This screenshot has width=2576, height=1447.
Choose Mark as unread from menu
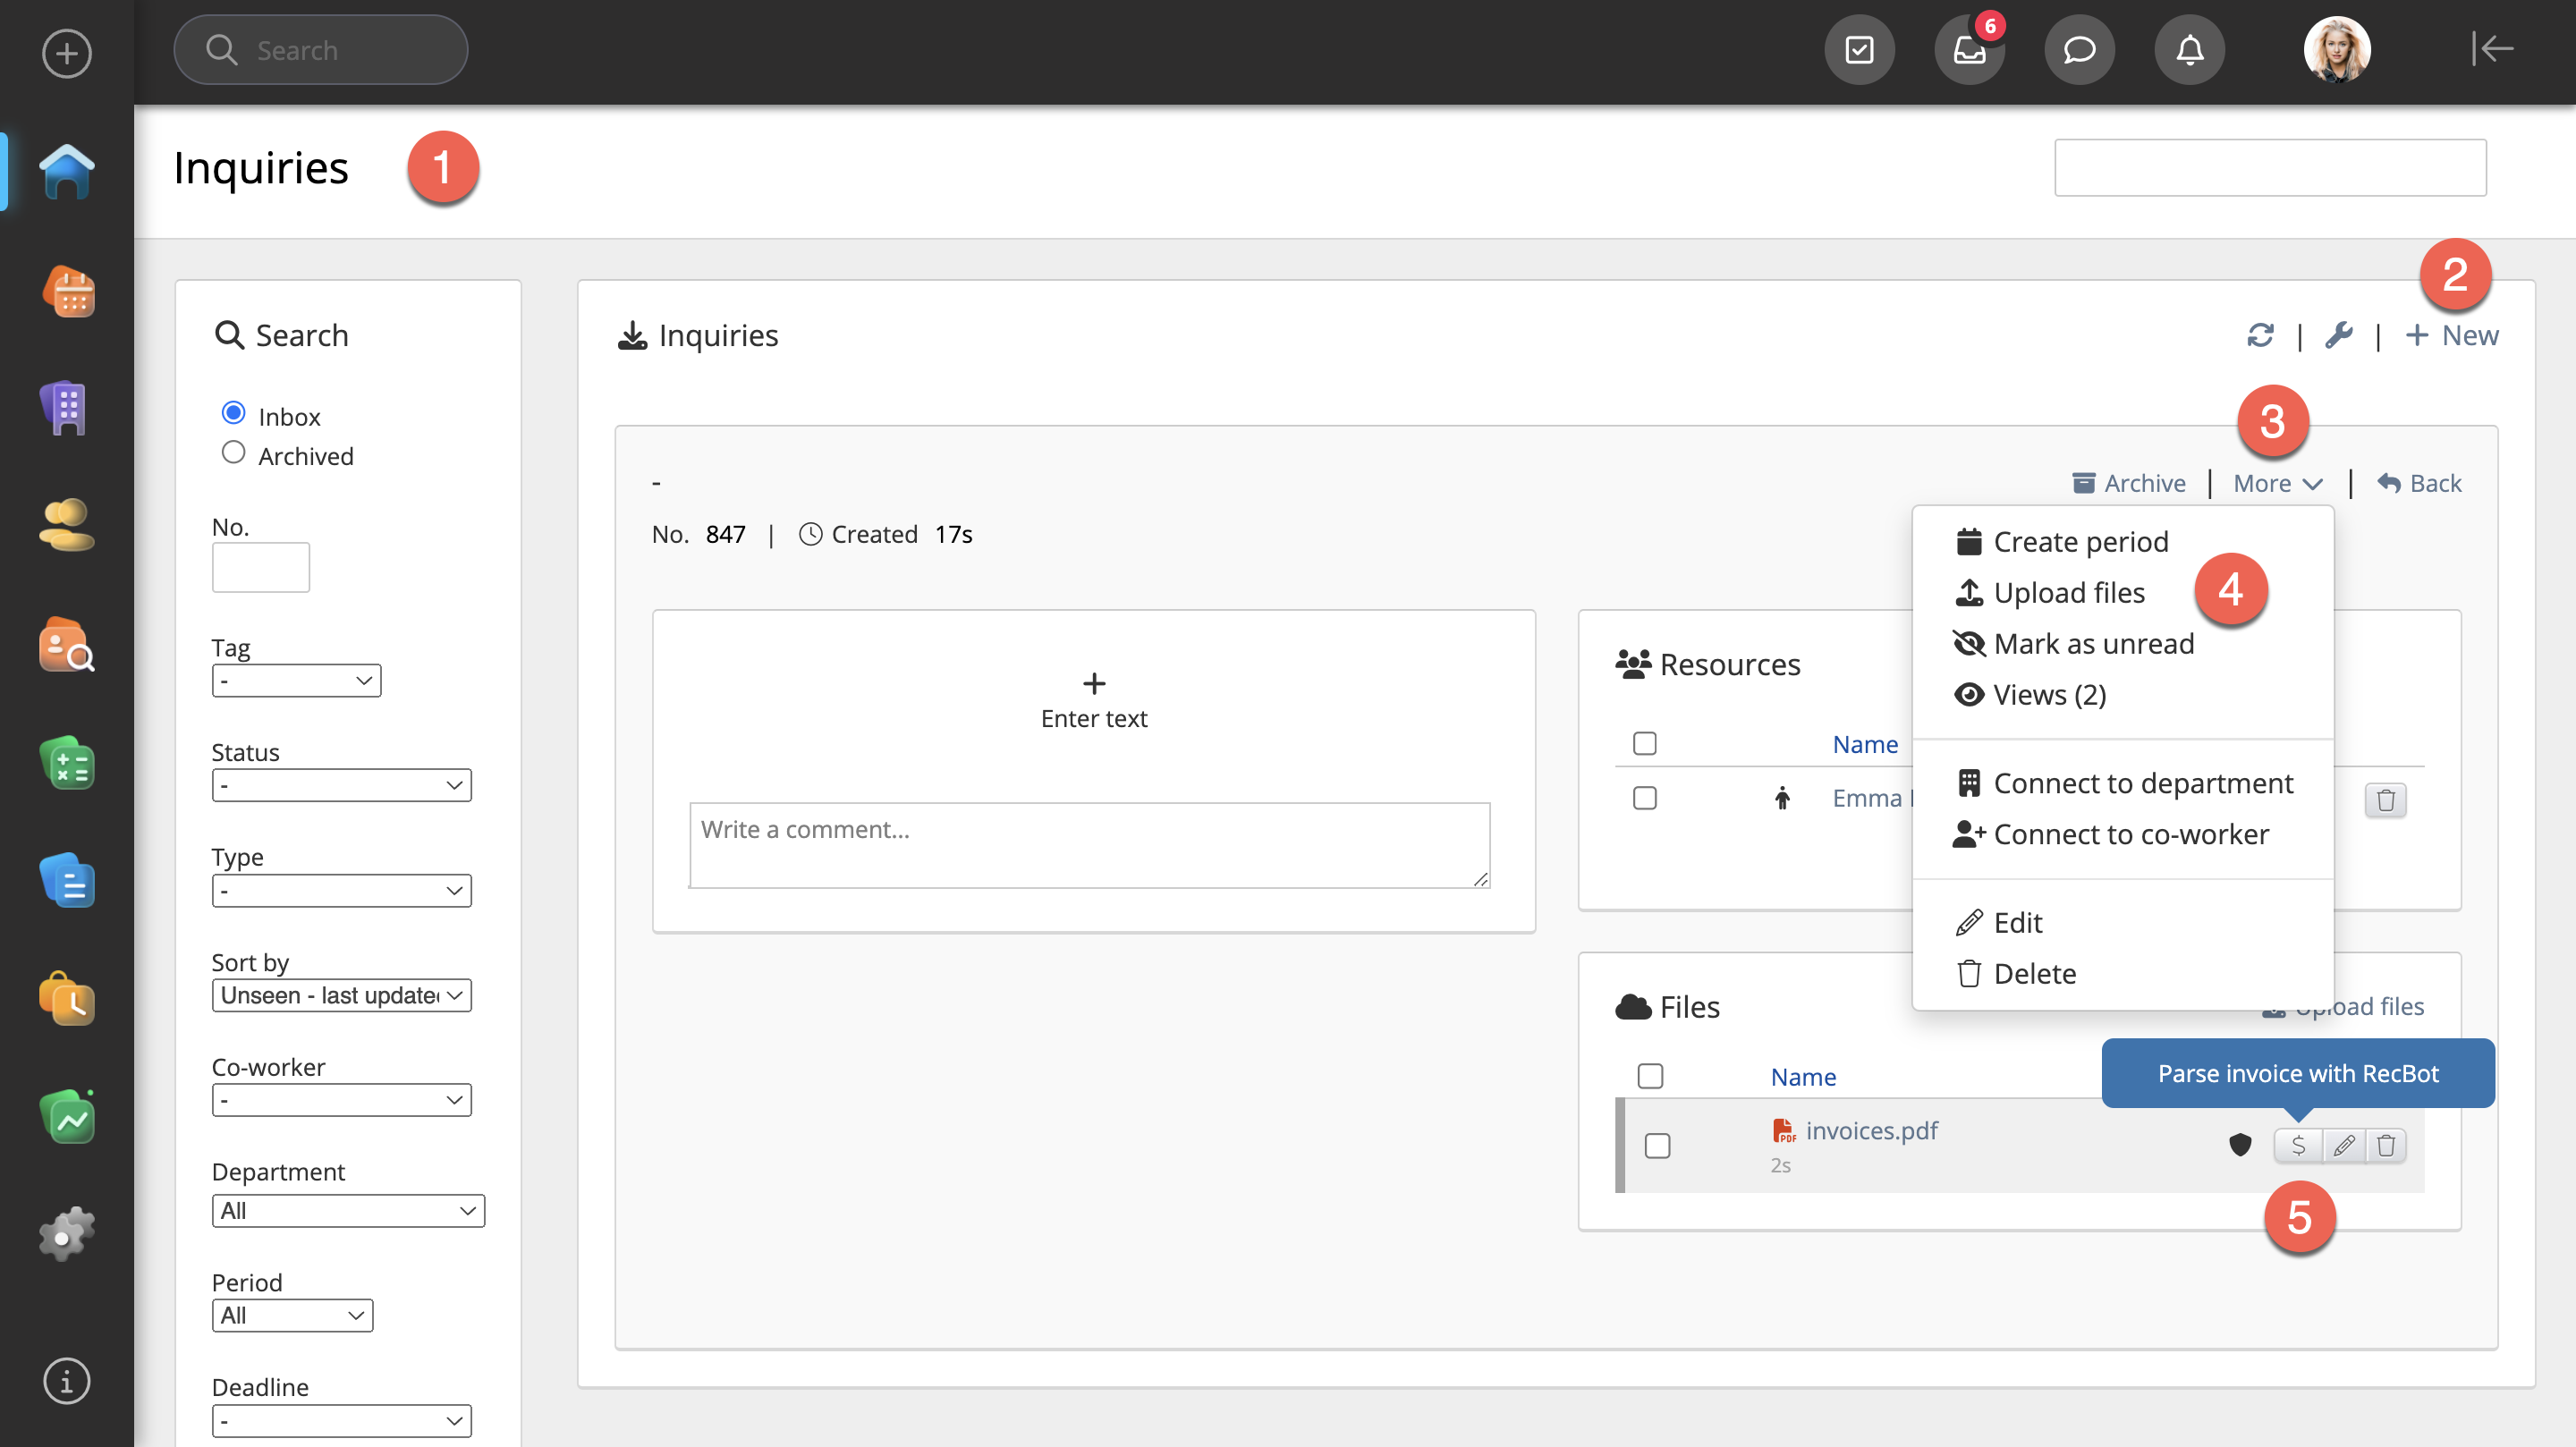[x=2093, y=643]
